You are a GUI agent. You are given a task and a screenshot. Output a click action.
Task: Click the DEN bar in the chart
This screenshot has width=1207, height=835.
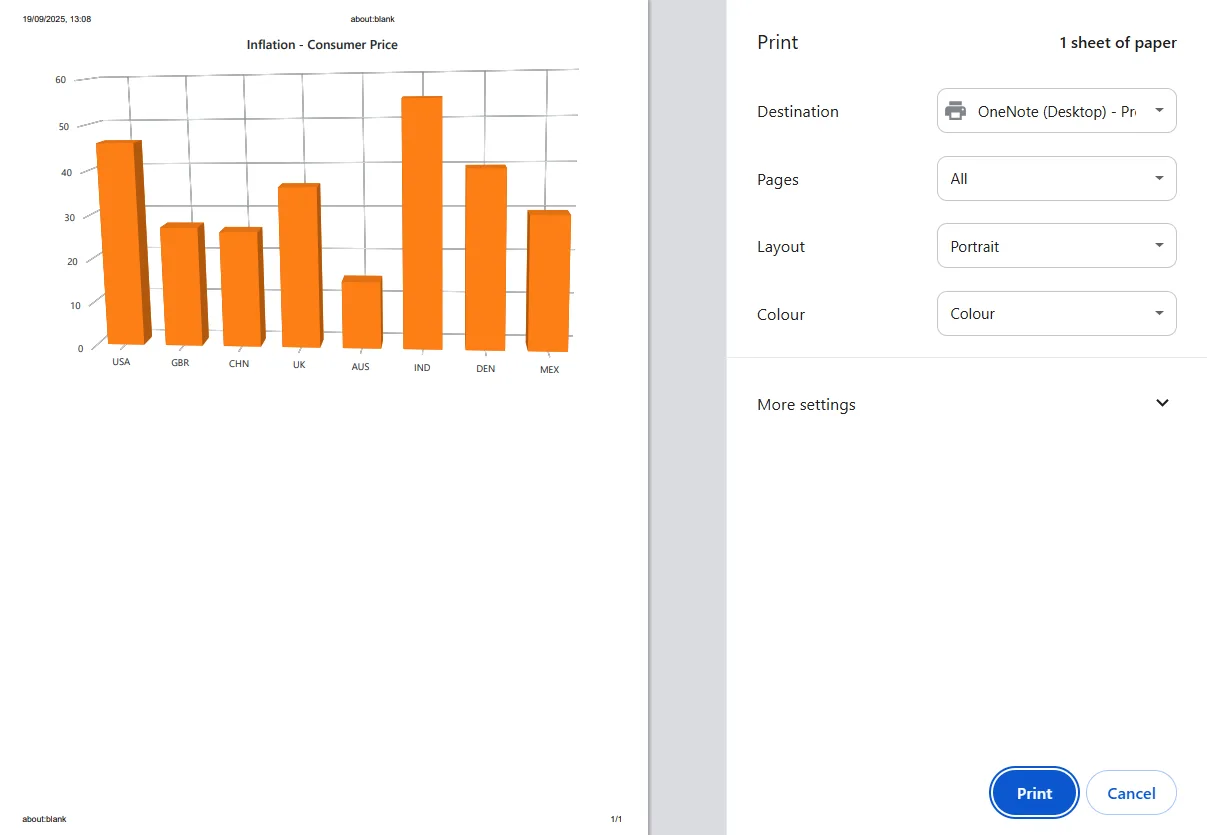tap(486, 258)
